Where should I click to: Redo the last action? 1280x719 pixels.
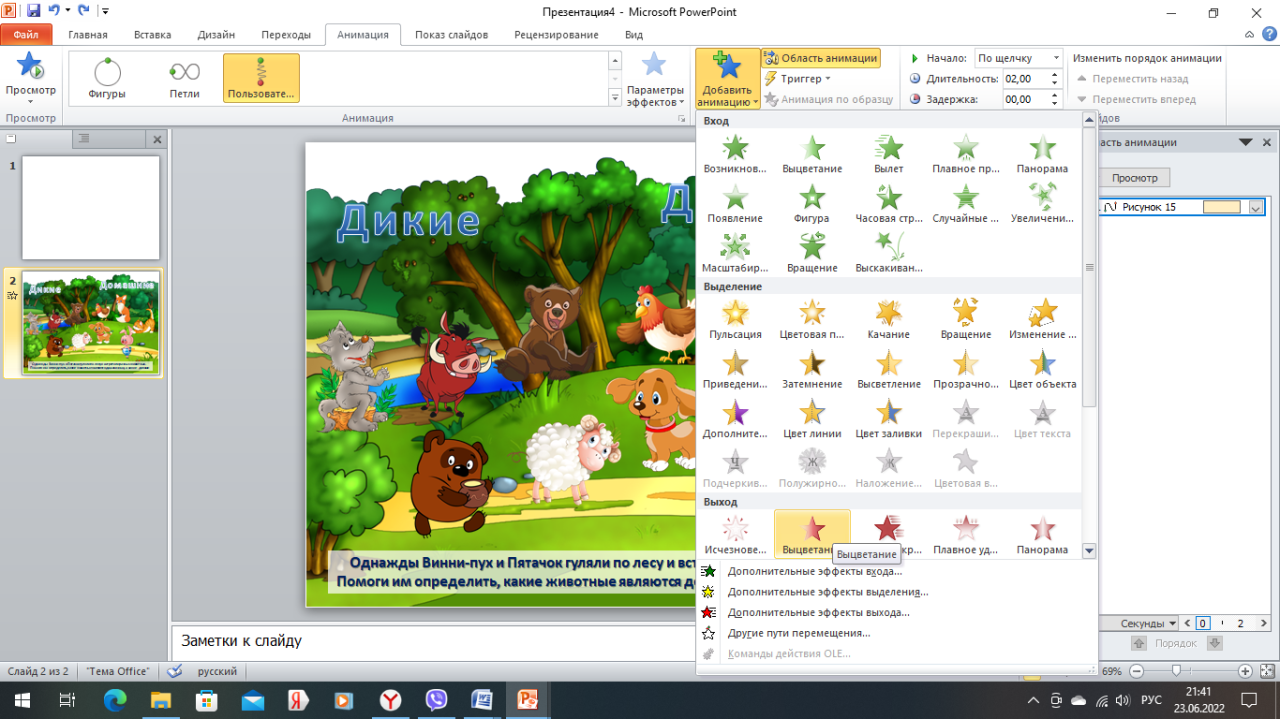(x=84, y=11)
